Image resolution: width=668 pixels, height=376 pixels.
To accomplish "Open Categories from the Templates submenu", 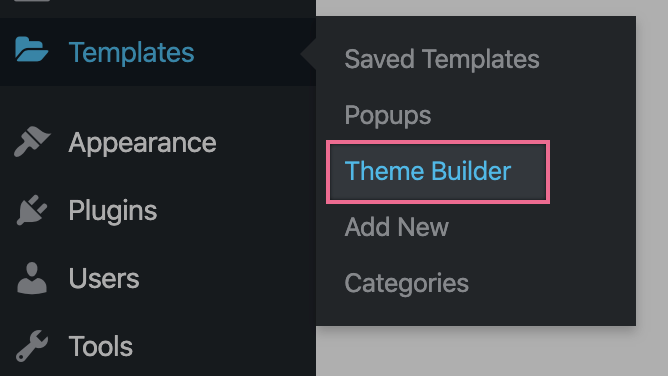I will [x=406, y=283].
